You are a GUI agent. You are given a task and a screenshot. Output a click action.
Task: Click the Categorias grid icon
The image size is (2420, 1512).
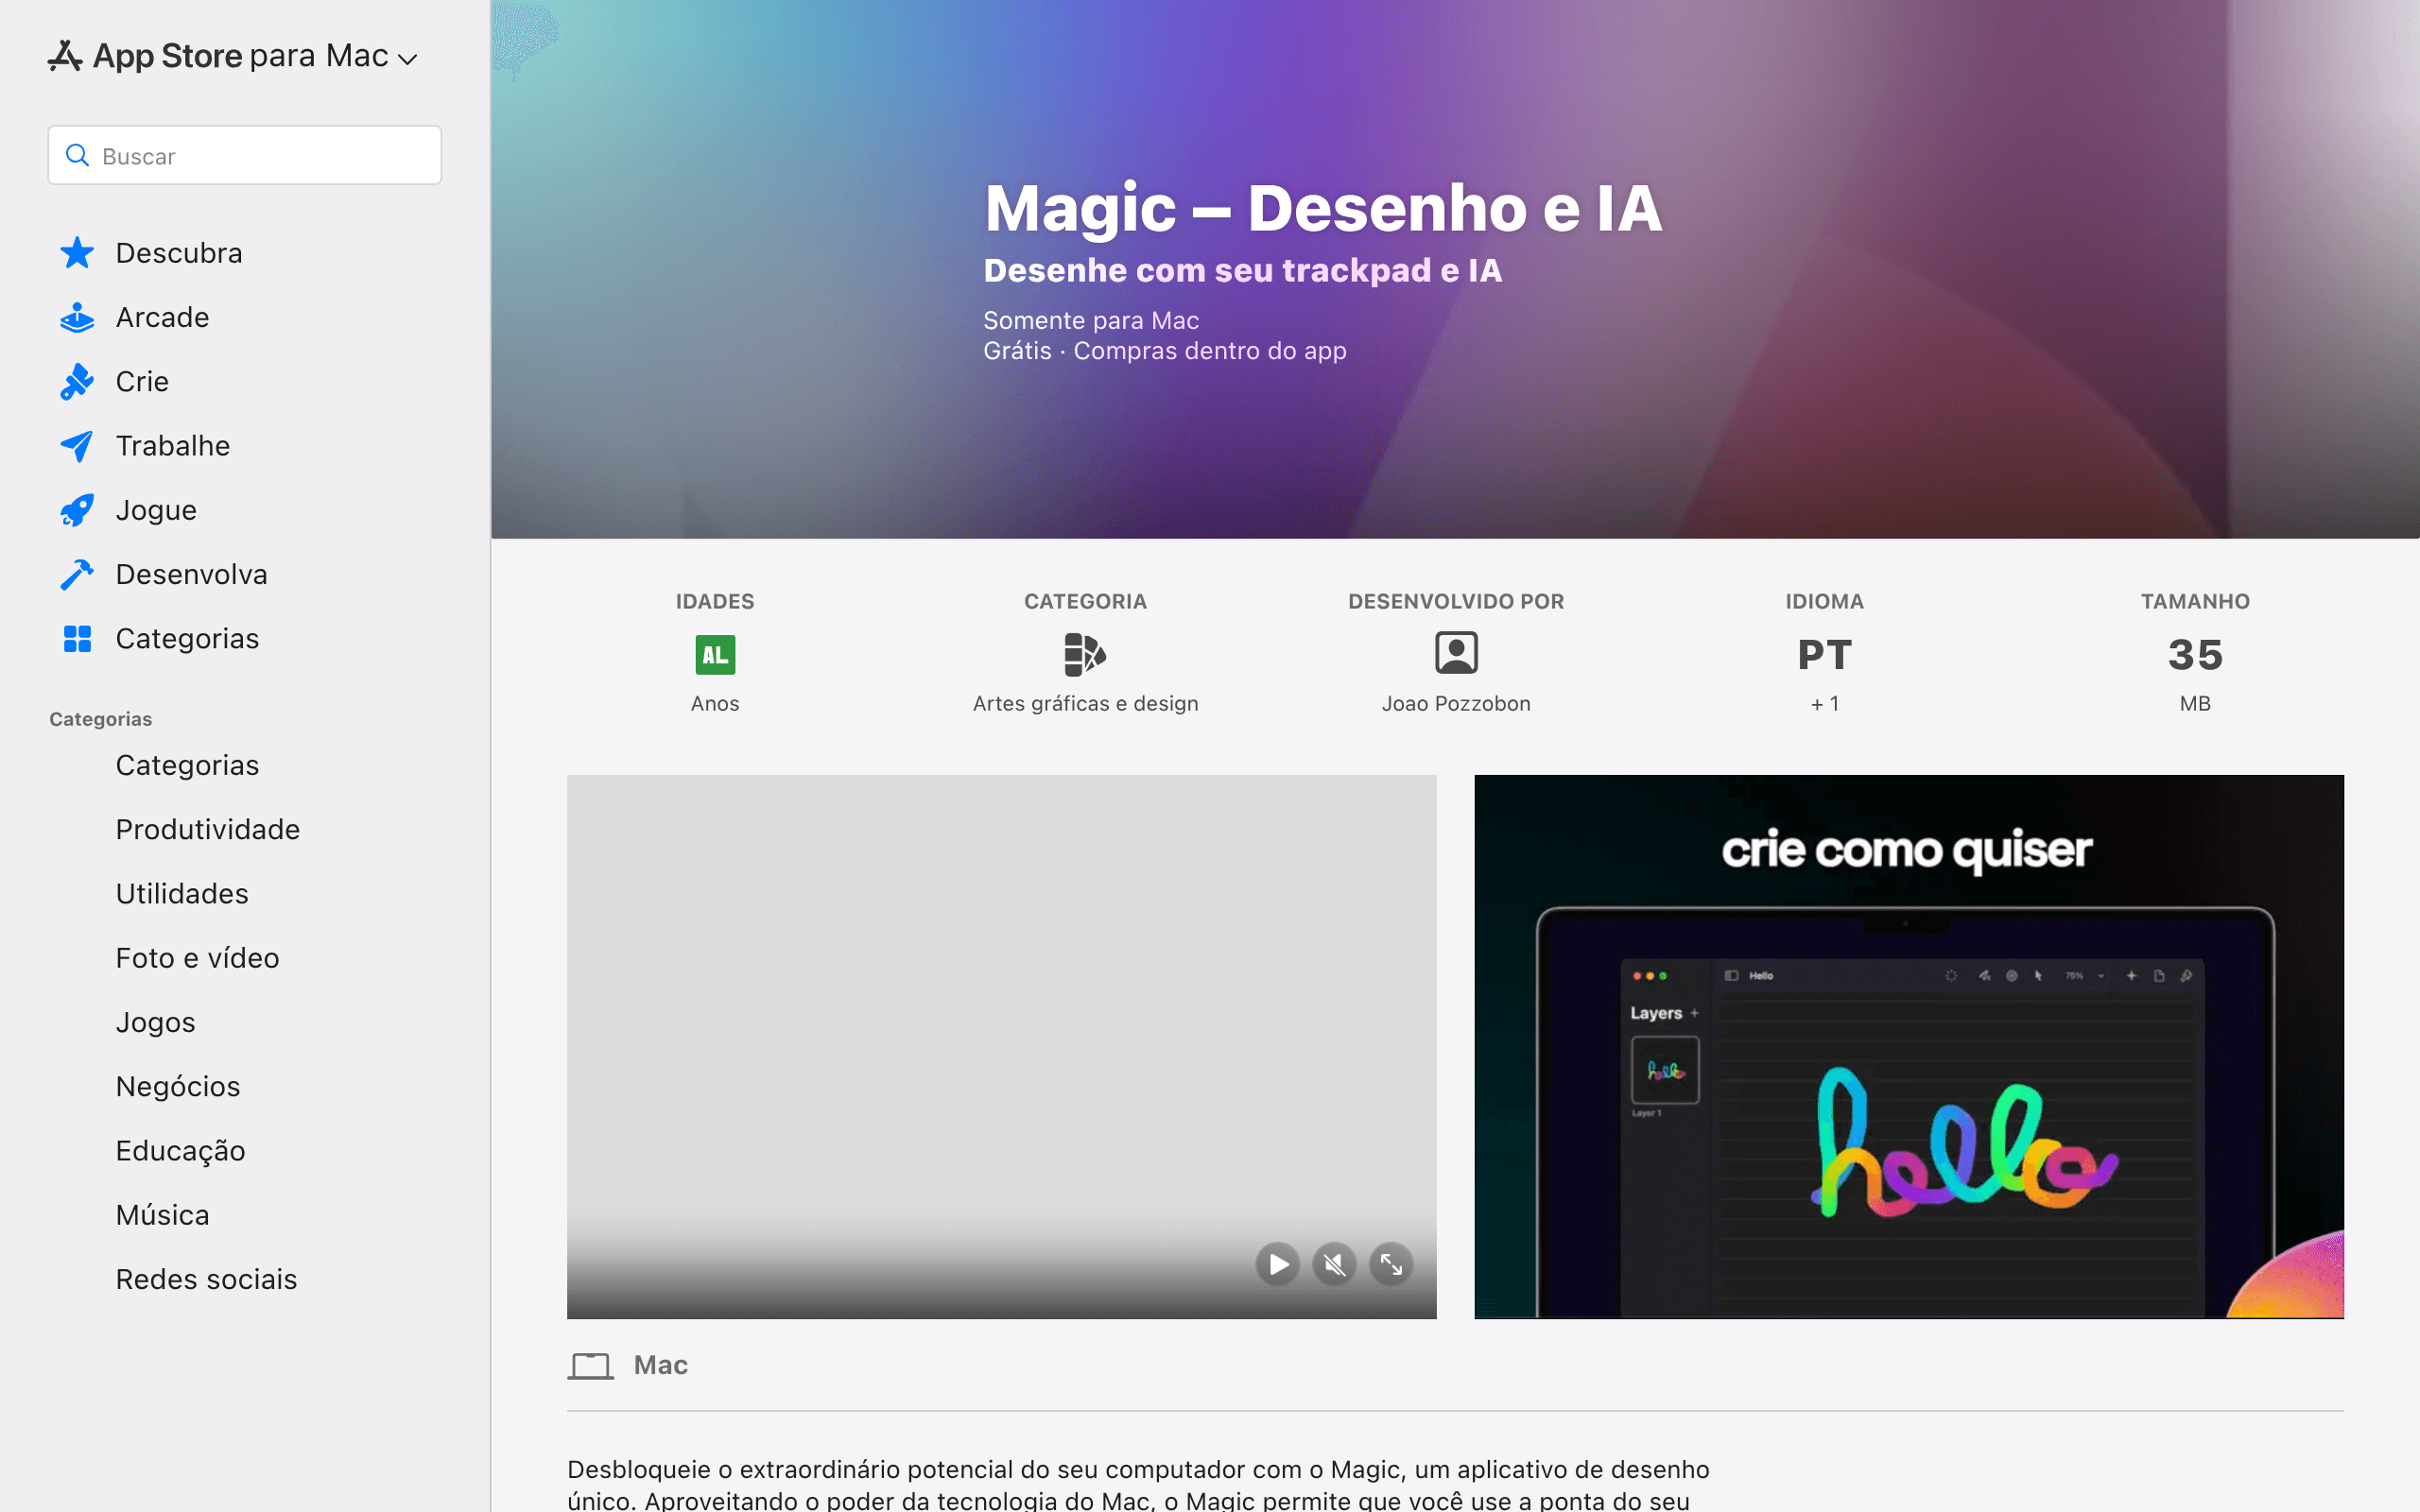[77, 638]
